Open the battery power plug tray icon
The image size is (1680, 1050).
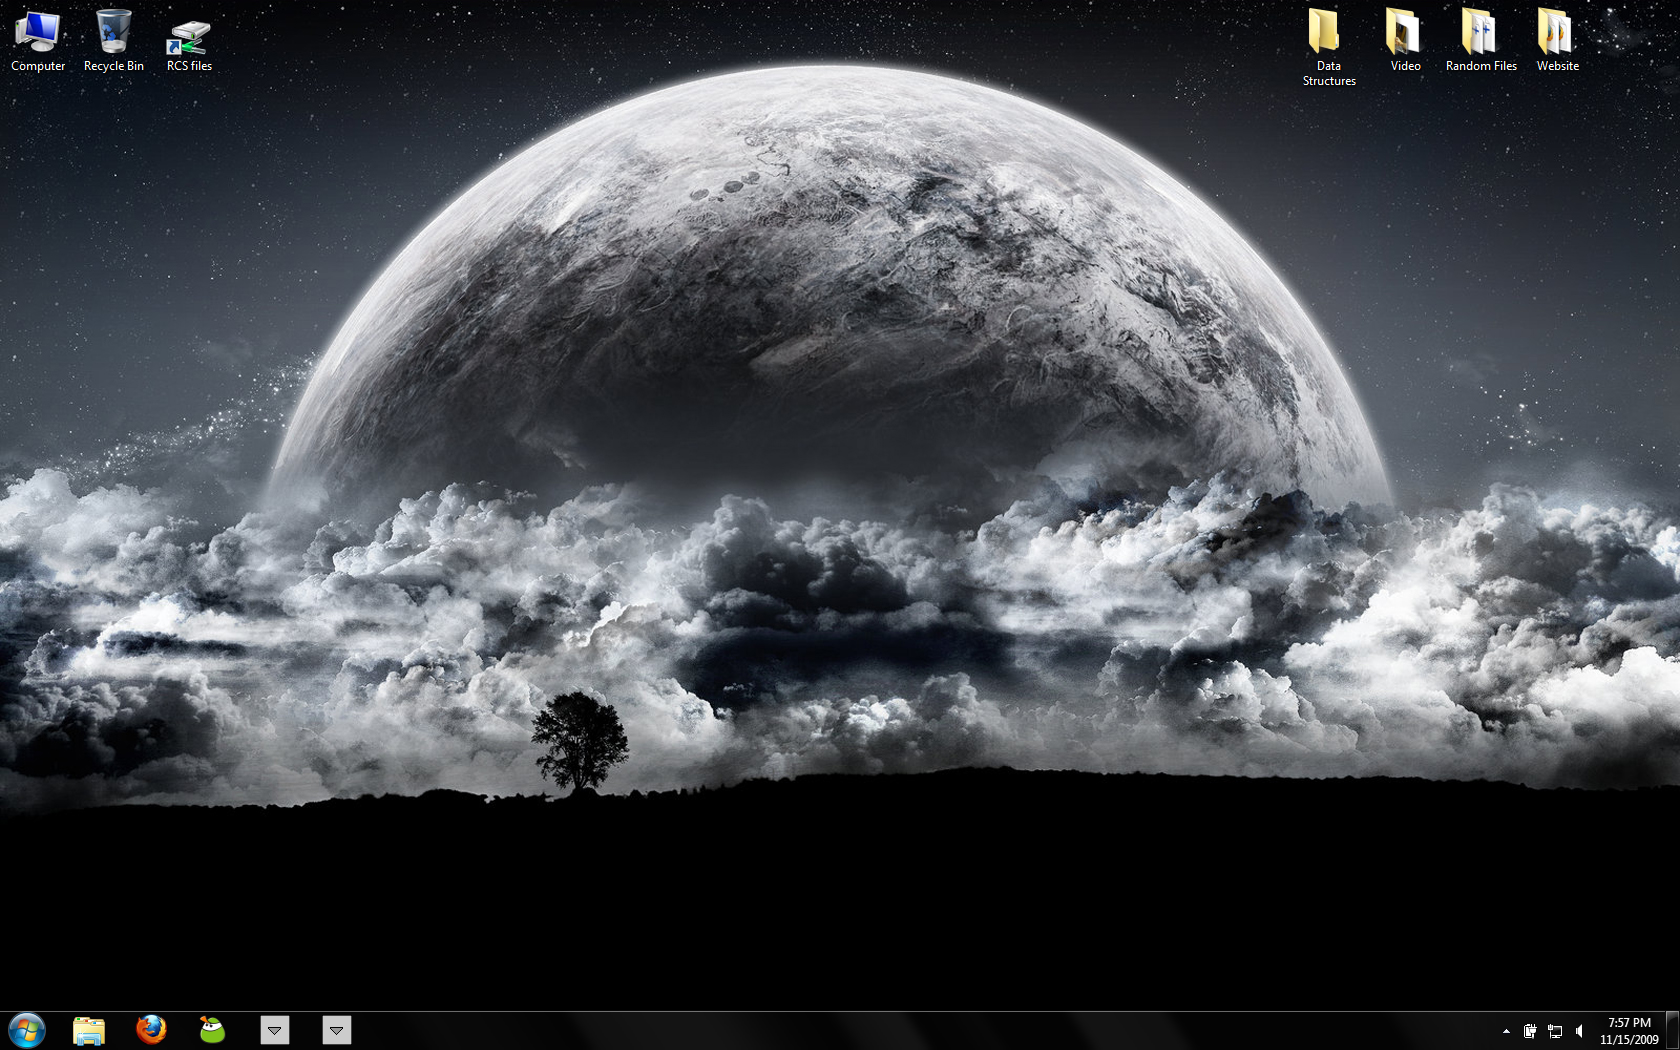pos(1530,1031)
